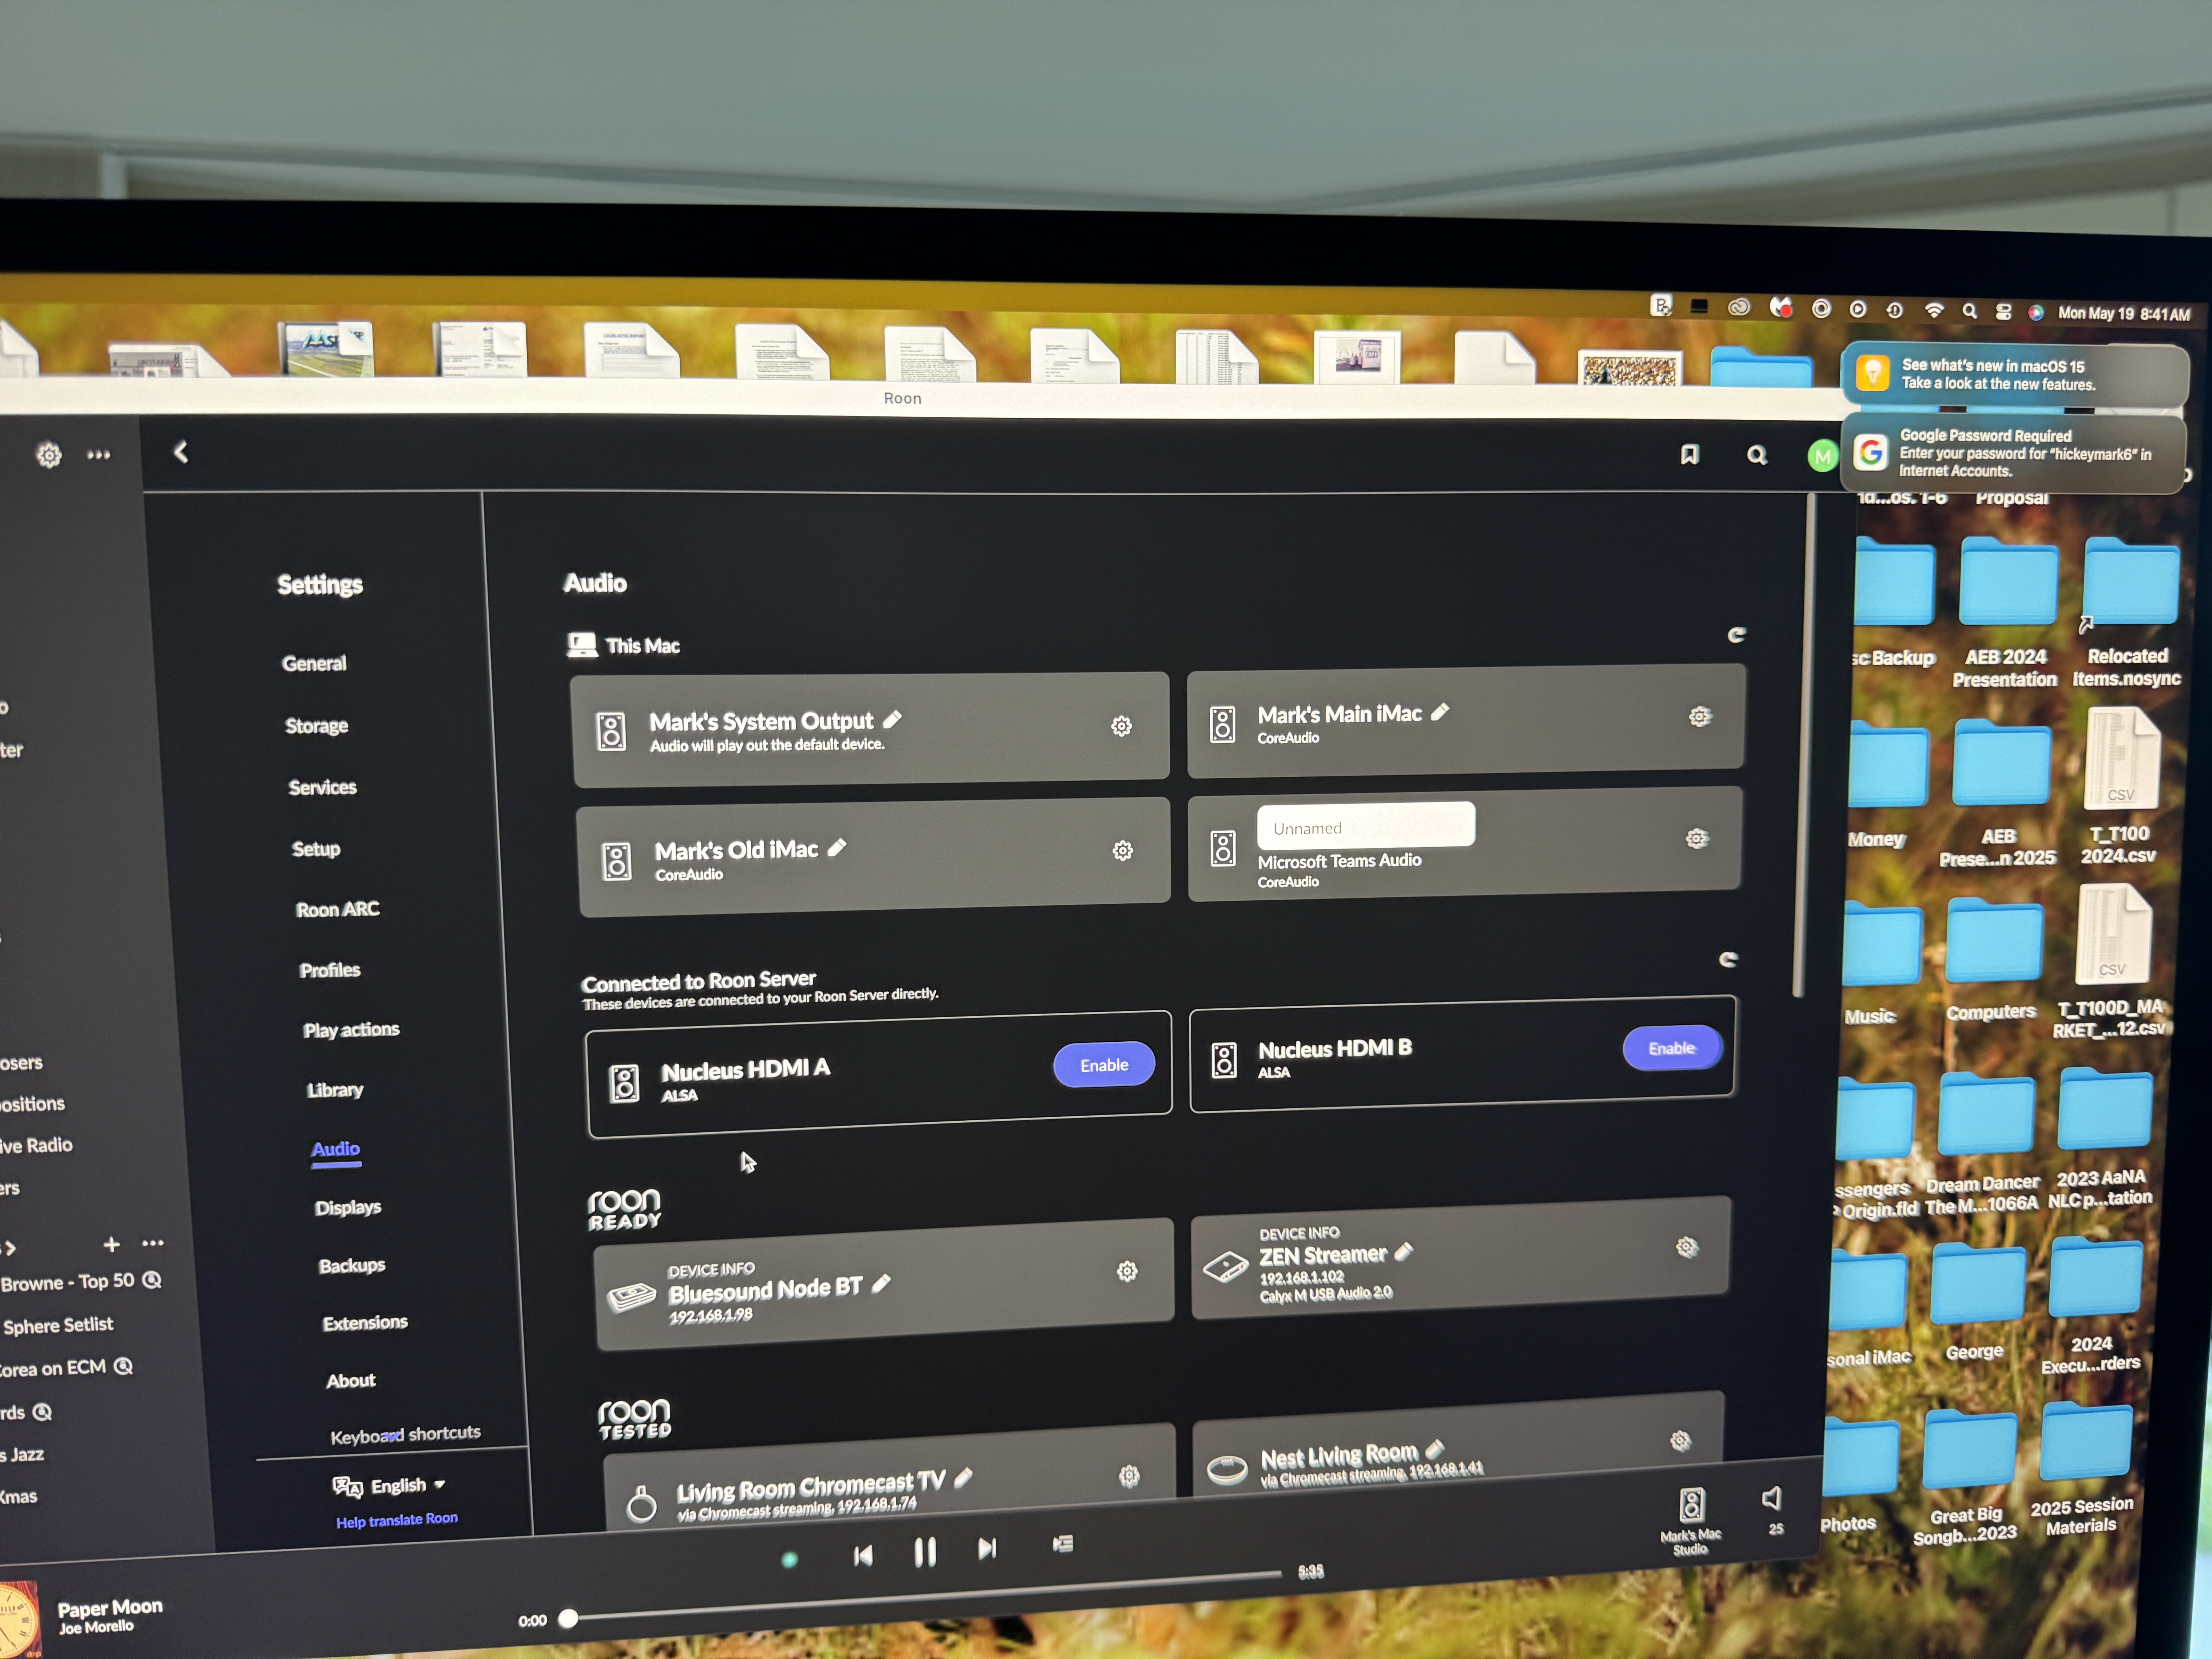
Task: Open the green M profile avatar
Action: (x=1823, y=457)
